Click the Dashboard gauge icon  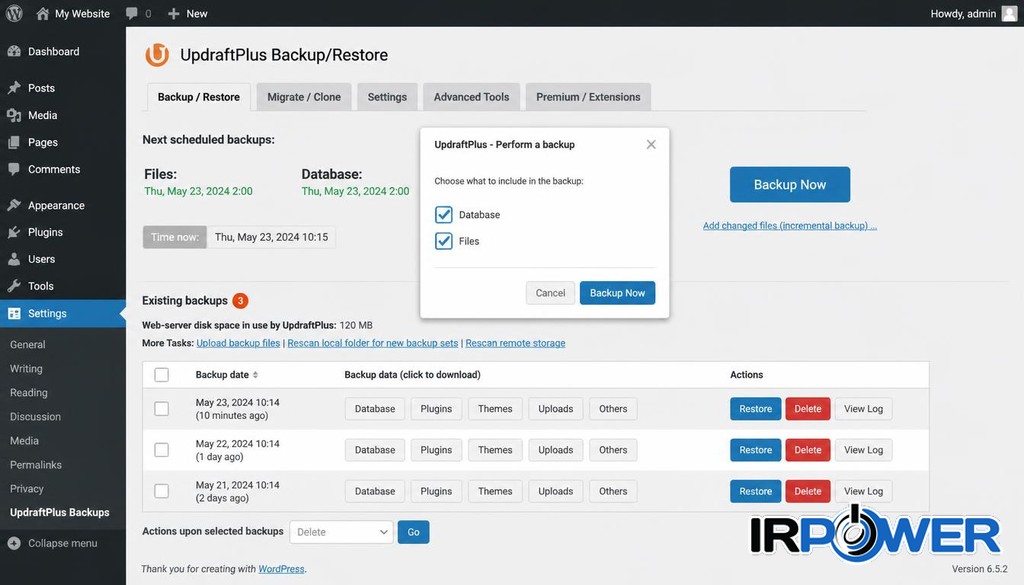(x=14, y=52)
